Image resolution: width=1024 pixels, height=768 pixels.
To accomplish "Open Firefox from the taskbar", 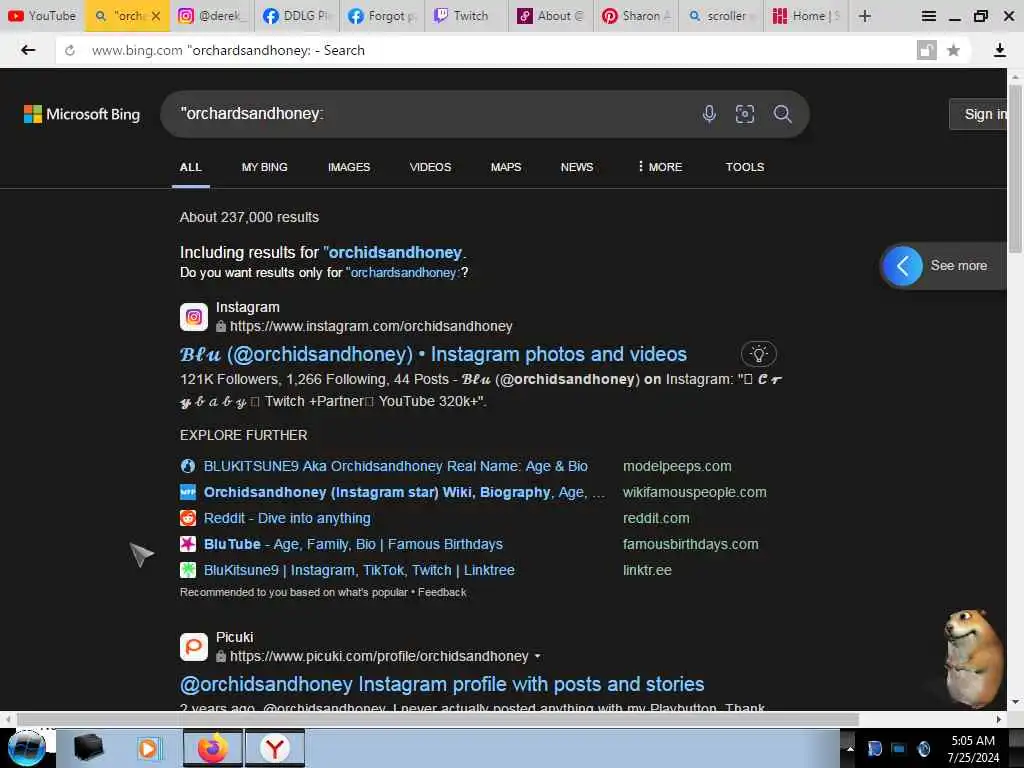I will tap(212, 748).
